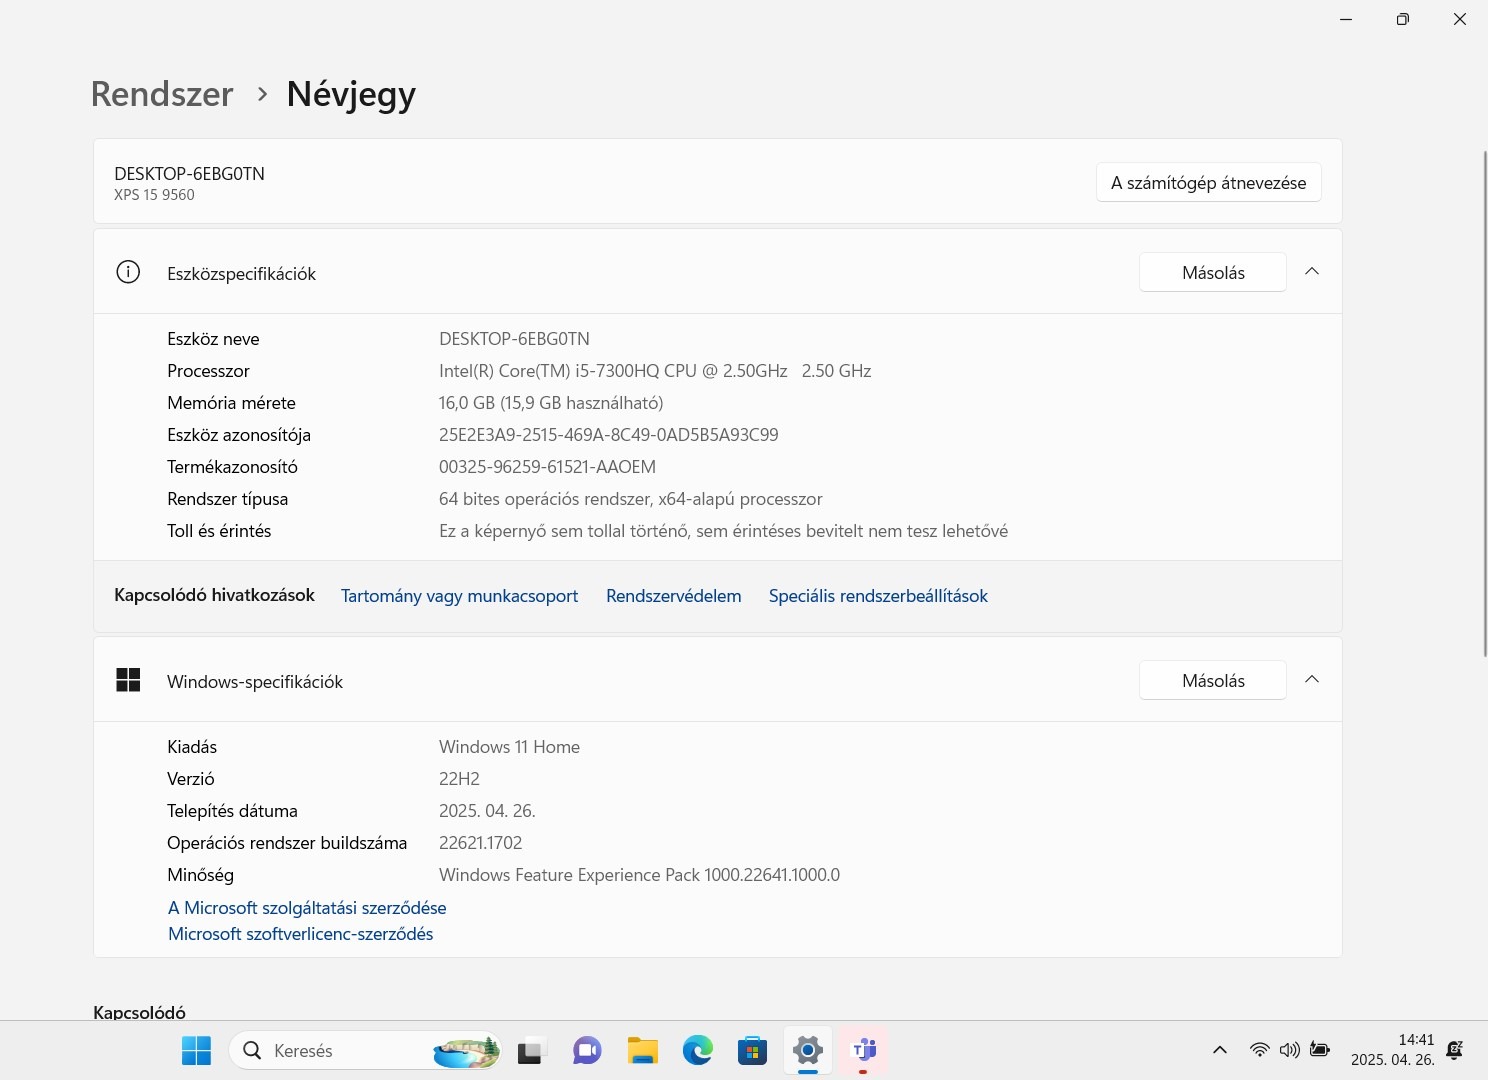This screenshot has width=1488, height=1080.
Task: Click the Kapcsolódó hivatkozások label
Action: click(x=214, y=595)
